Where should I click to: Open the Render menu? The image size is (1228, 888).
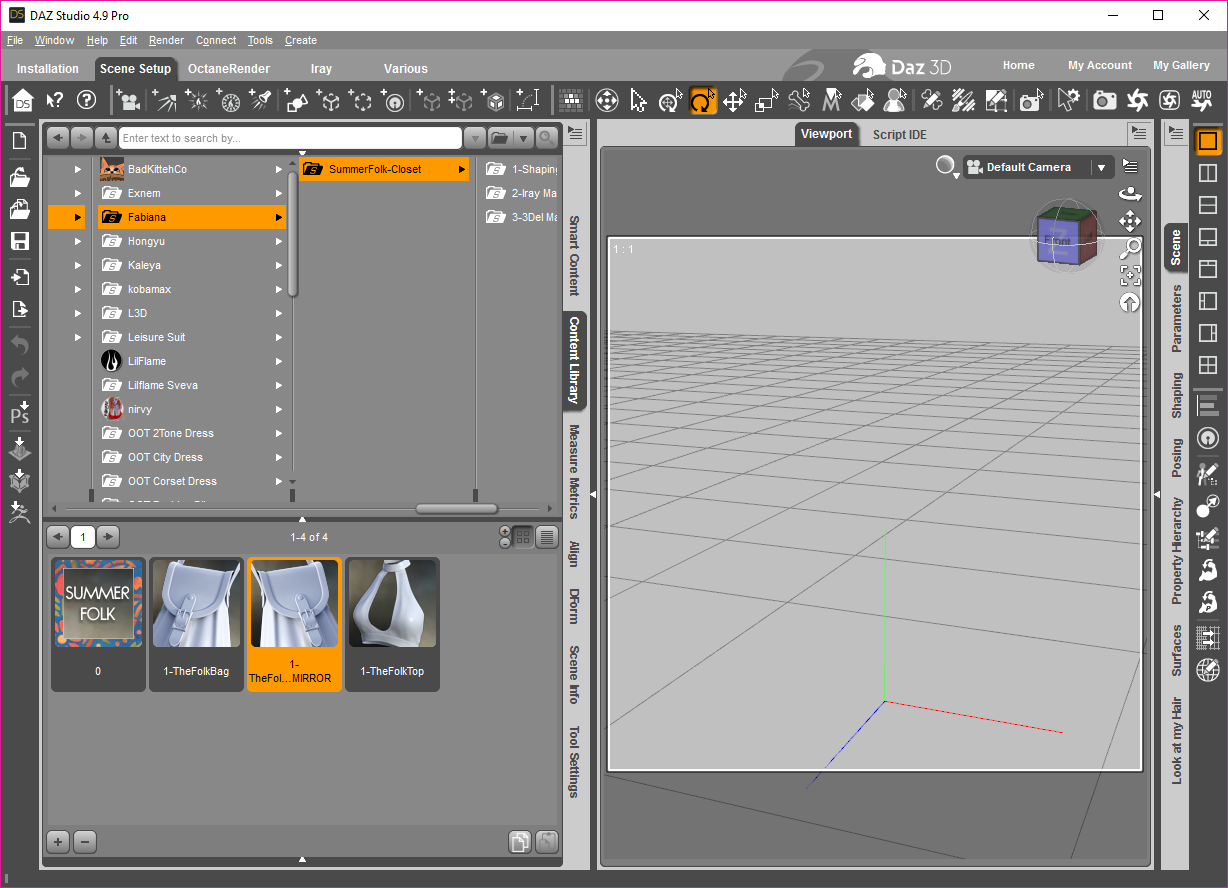coord(166,41)
